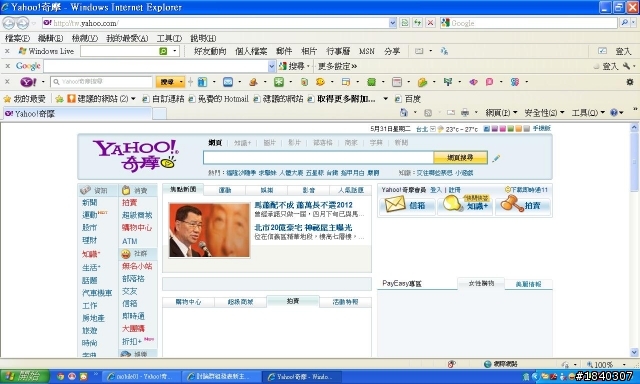The width and height of the screenshot is (640, 384).
Task: Open the address bar history dropdown arrow
Action: coord(392,23)
